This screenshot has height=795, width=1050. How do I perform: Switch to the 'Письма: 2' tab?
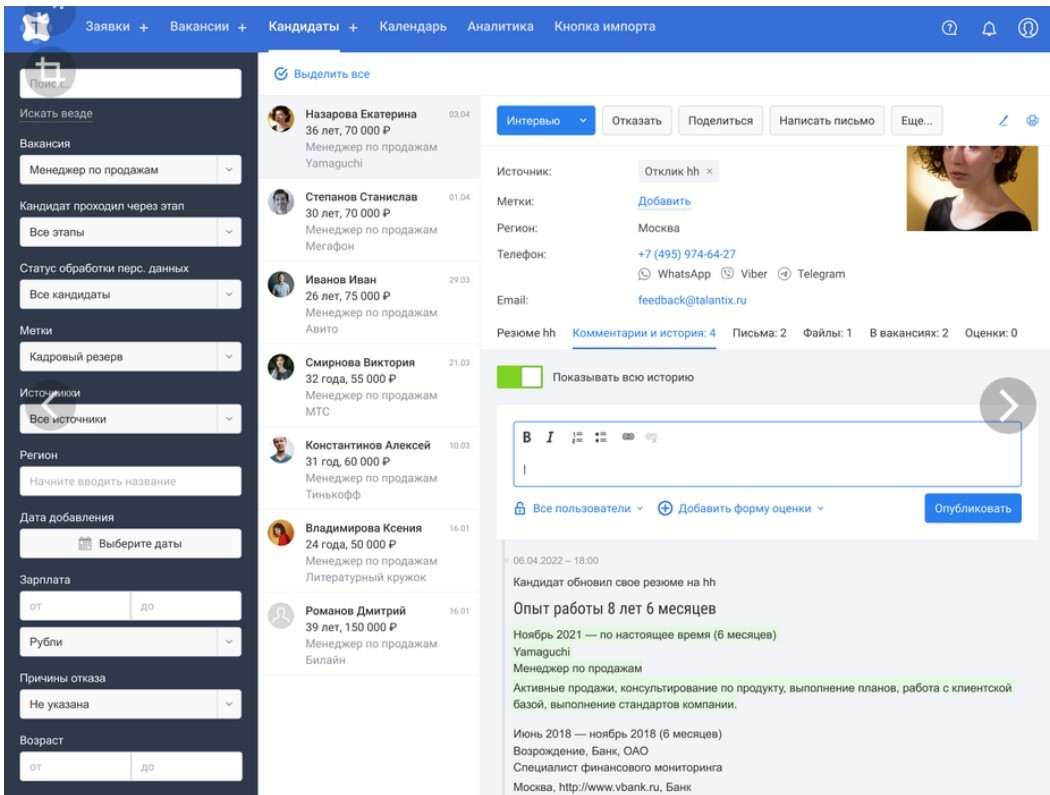(759, 333)
